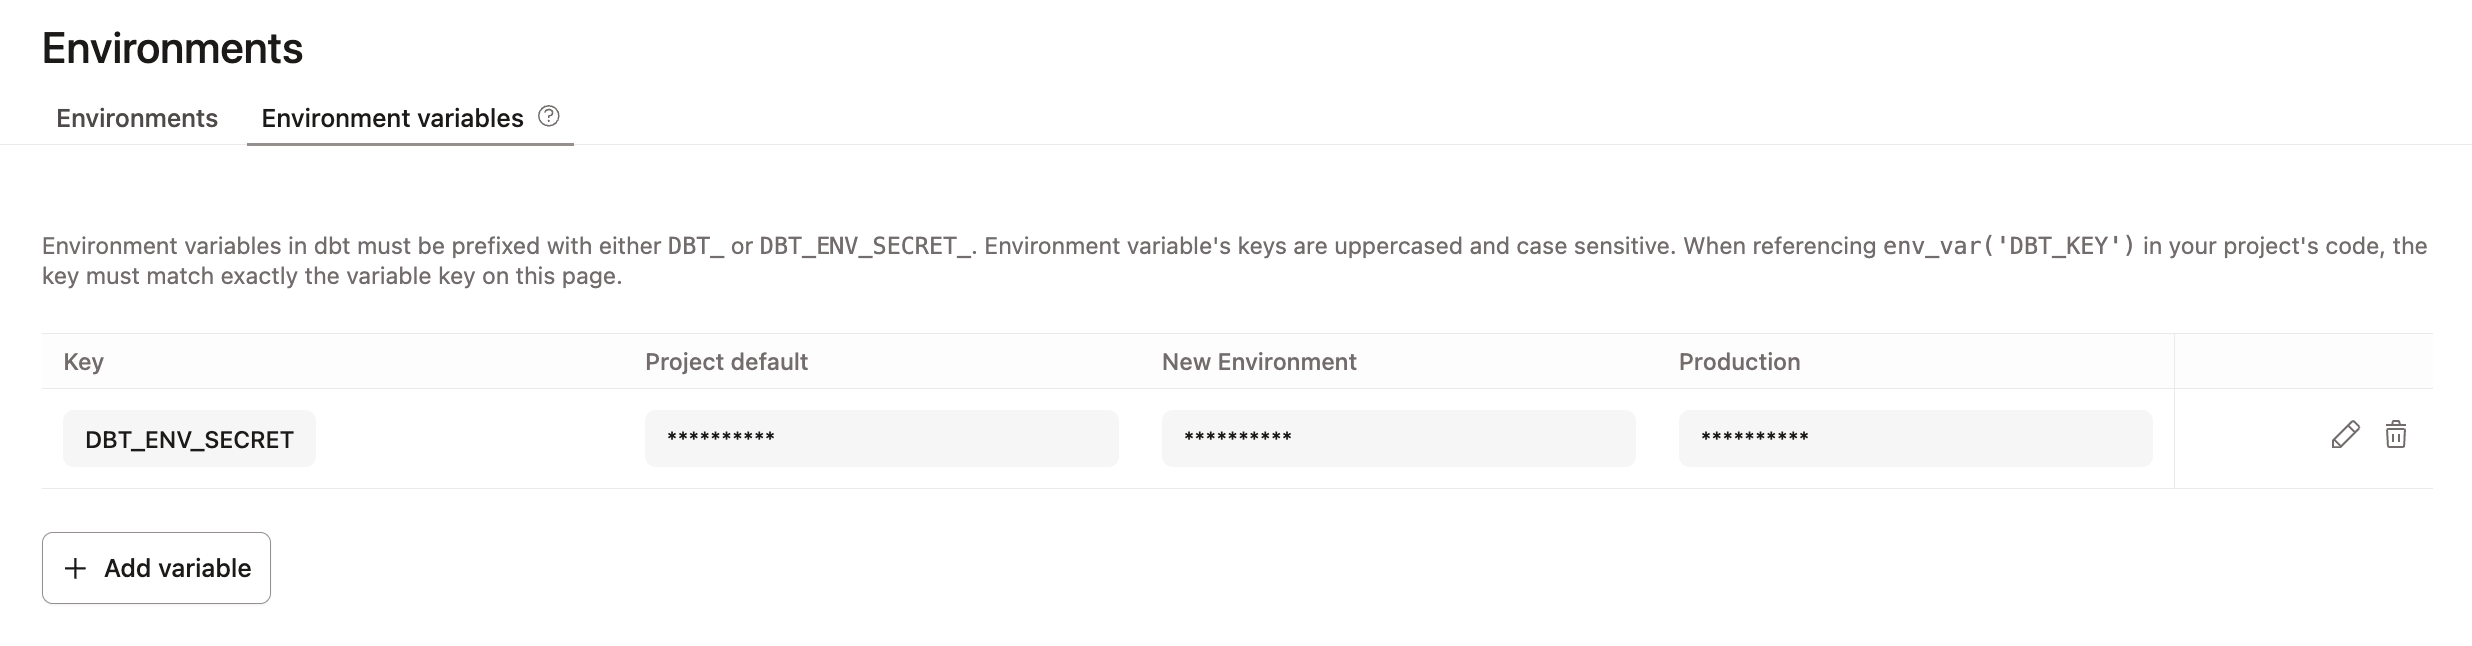Screen dimensions: 2472x646
Task: Click the masked Production value field
Action: coord(1914,437)
